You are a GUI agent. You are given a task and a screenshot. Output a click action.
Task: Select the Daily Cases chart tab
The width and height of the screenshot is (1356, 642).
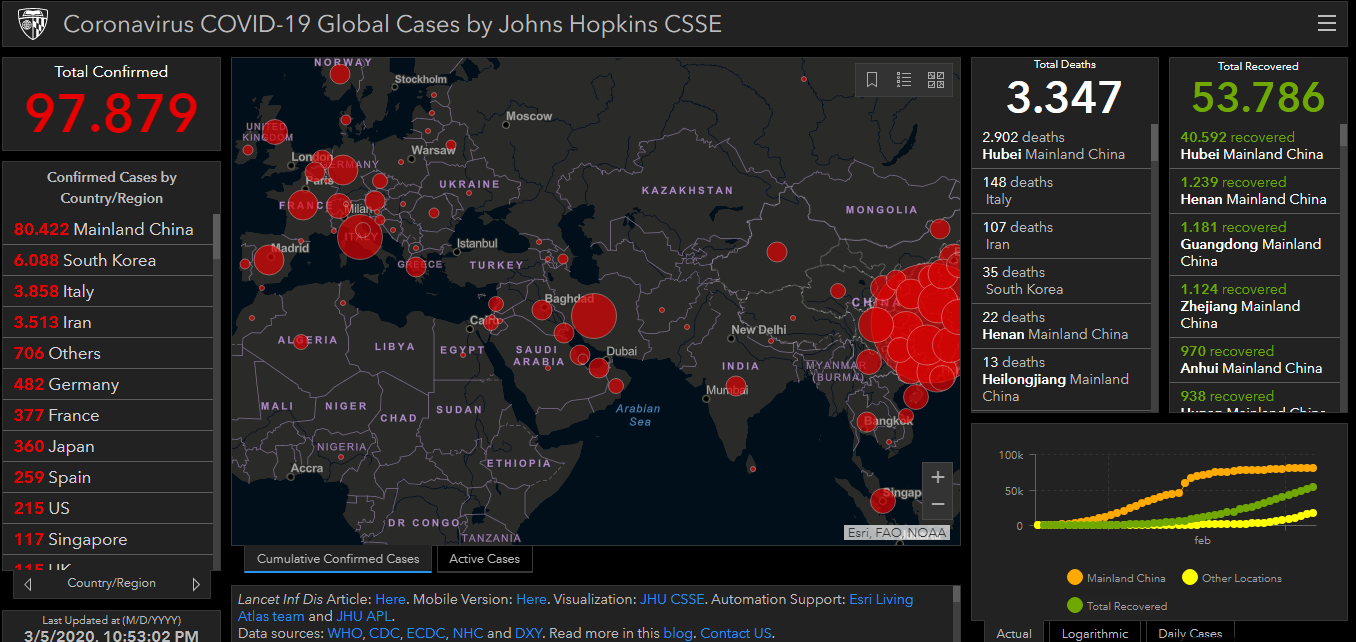[1190, 633]
